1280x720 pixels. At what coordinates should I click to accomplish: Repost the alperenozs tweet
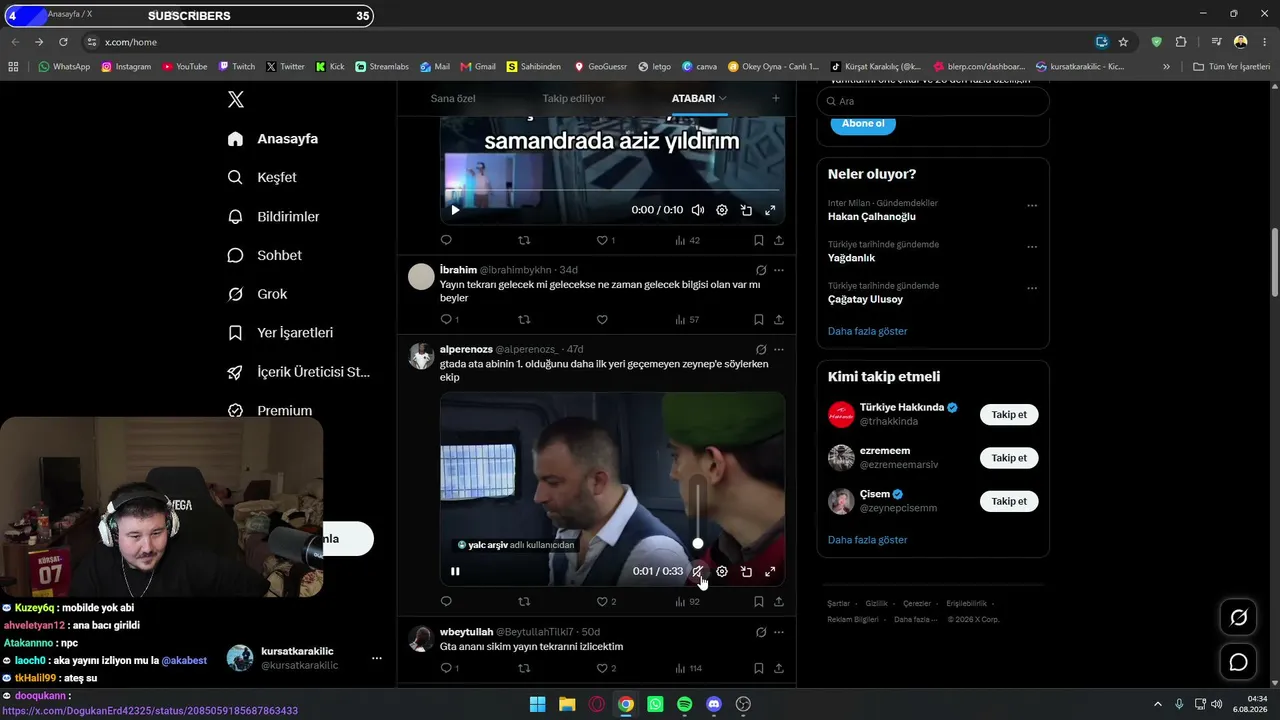click(x=524, y=602)
